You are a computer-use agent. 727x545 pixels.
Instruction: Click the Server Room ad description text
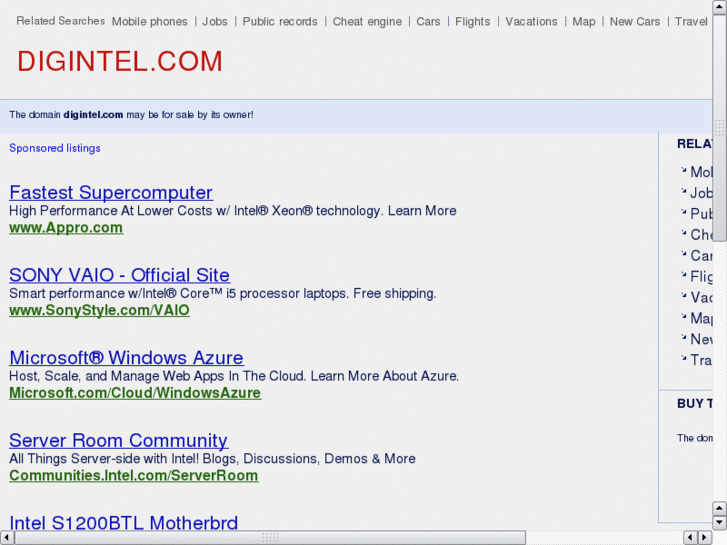point(212,459)
